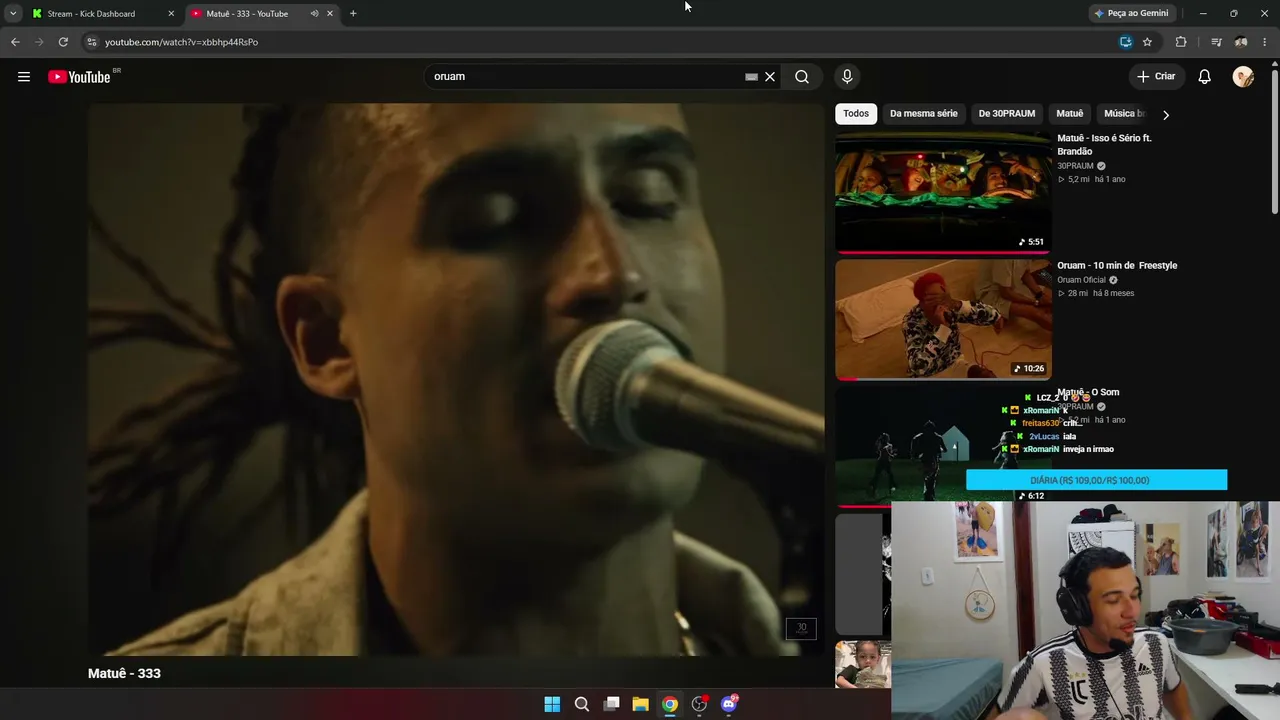
Task: Open Task View on the taskbar
Action: tap(611, 704)
